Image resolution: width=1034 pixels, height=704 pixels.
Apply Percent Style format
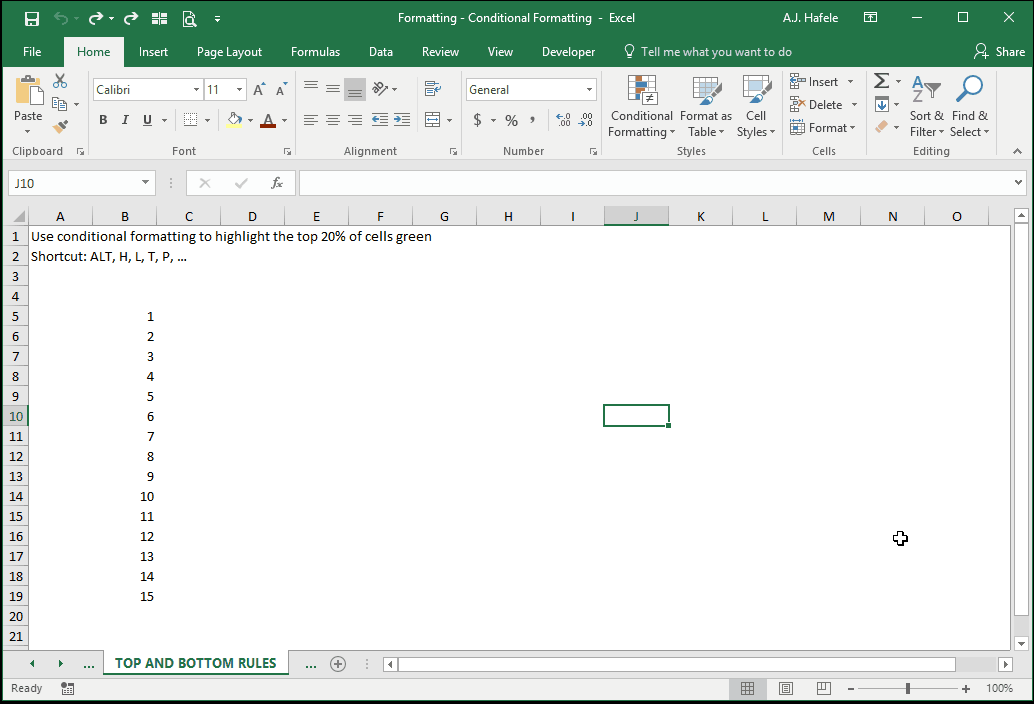point(511,121)
